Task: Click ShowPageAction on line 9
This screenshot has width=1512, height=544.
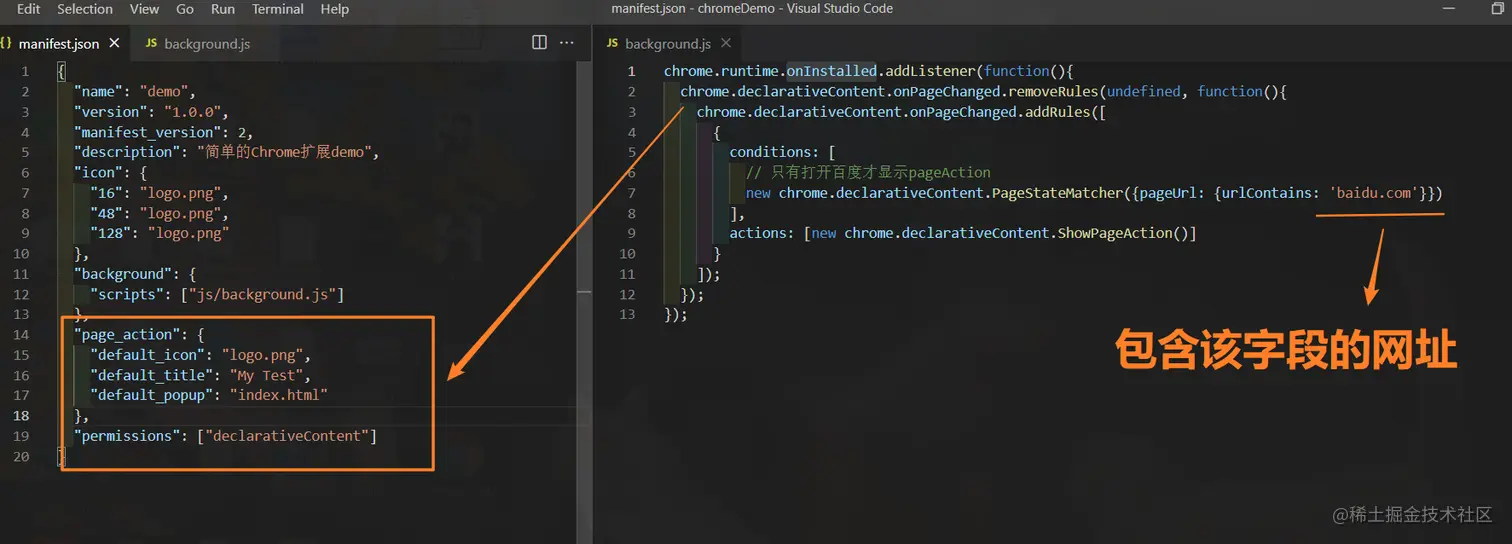Action: coord(1115,233)
